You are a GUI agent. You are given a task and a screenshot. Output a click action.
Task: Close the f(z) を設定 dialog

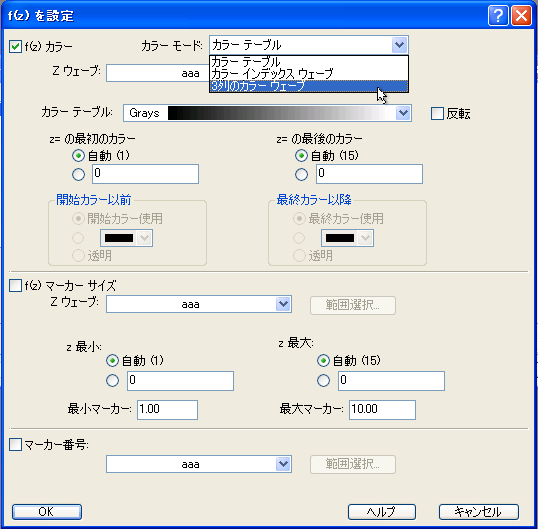[x=522, y=16]
